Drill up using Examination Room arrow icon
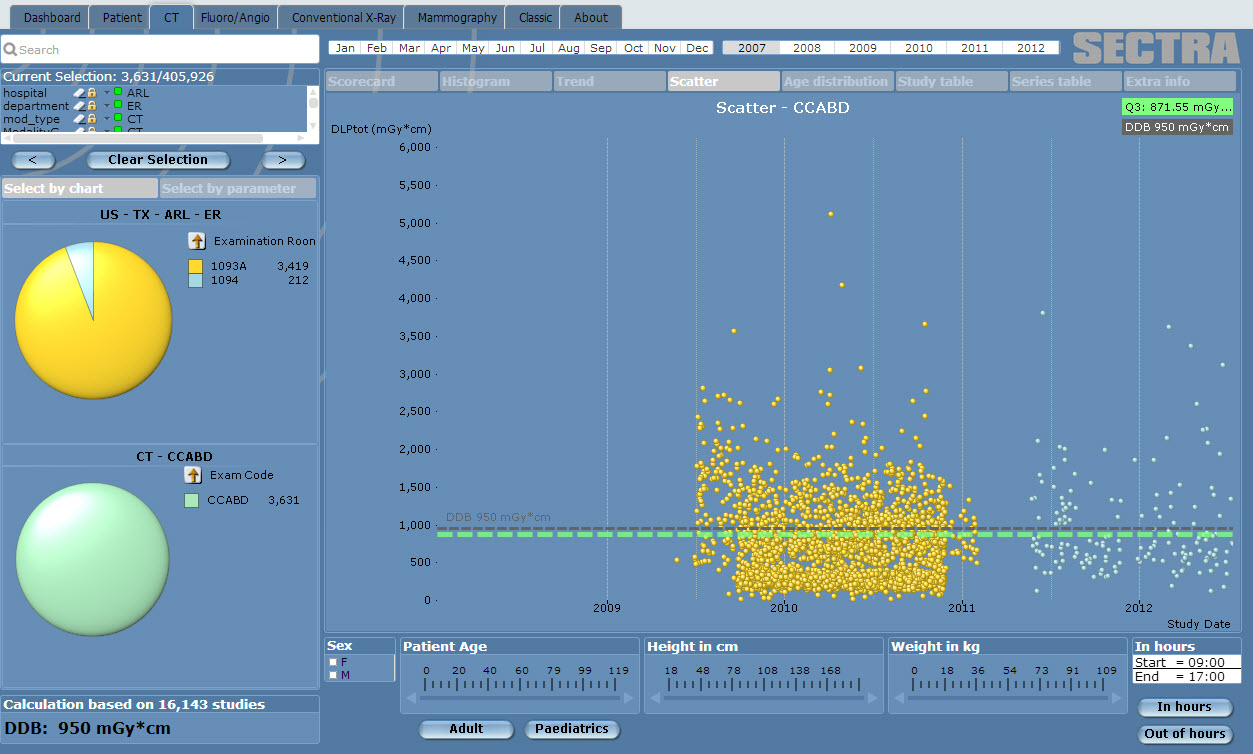Viewport: 1253px width, 754px height. [197, 241]
